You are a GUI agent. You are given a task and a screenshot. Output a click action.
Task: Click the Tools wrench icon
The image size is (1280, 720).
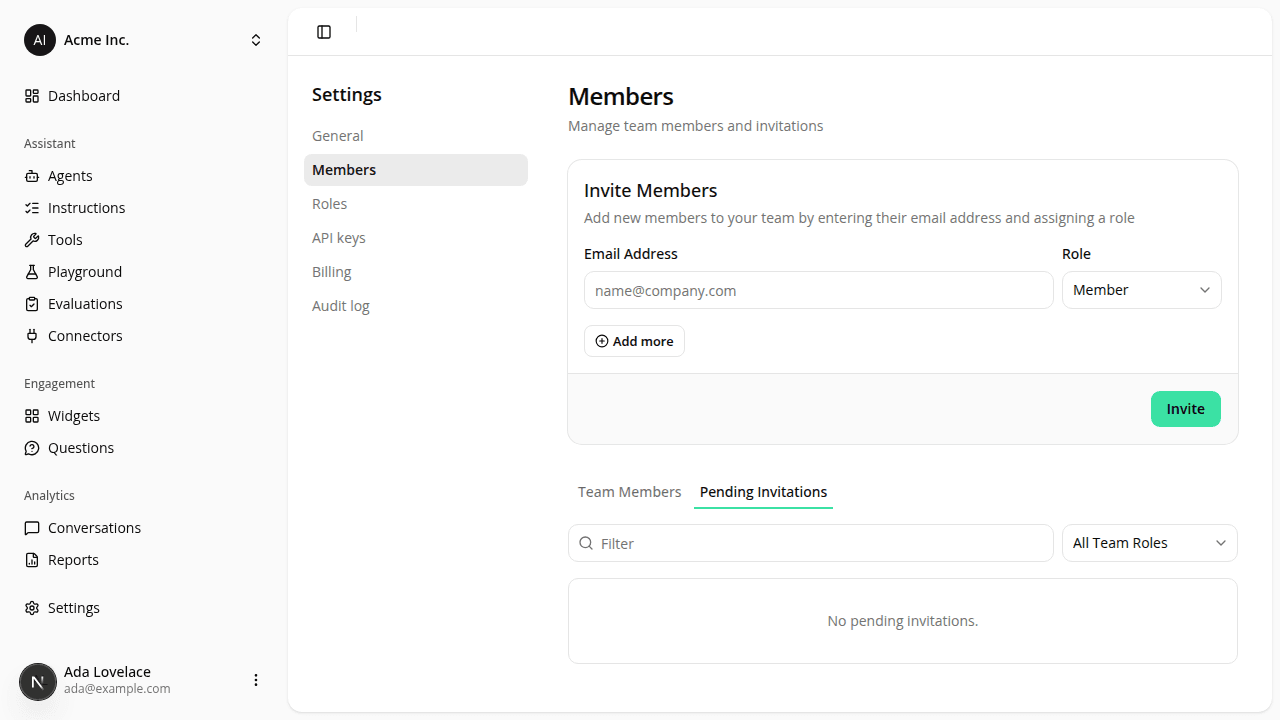(x=32, y=240)
